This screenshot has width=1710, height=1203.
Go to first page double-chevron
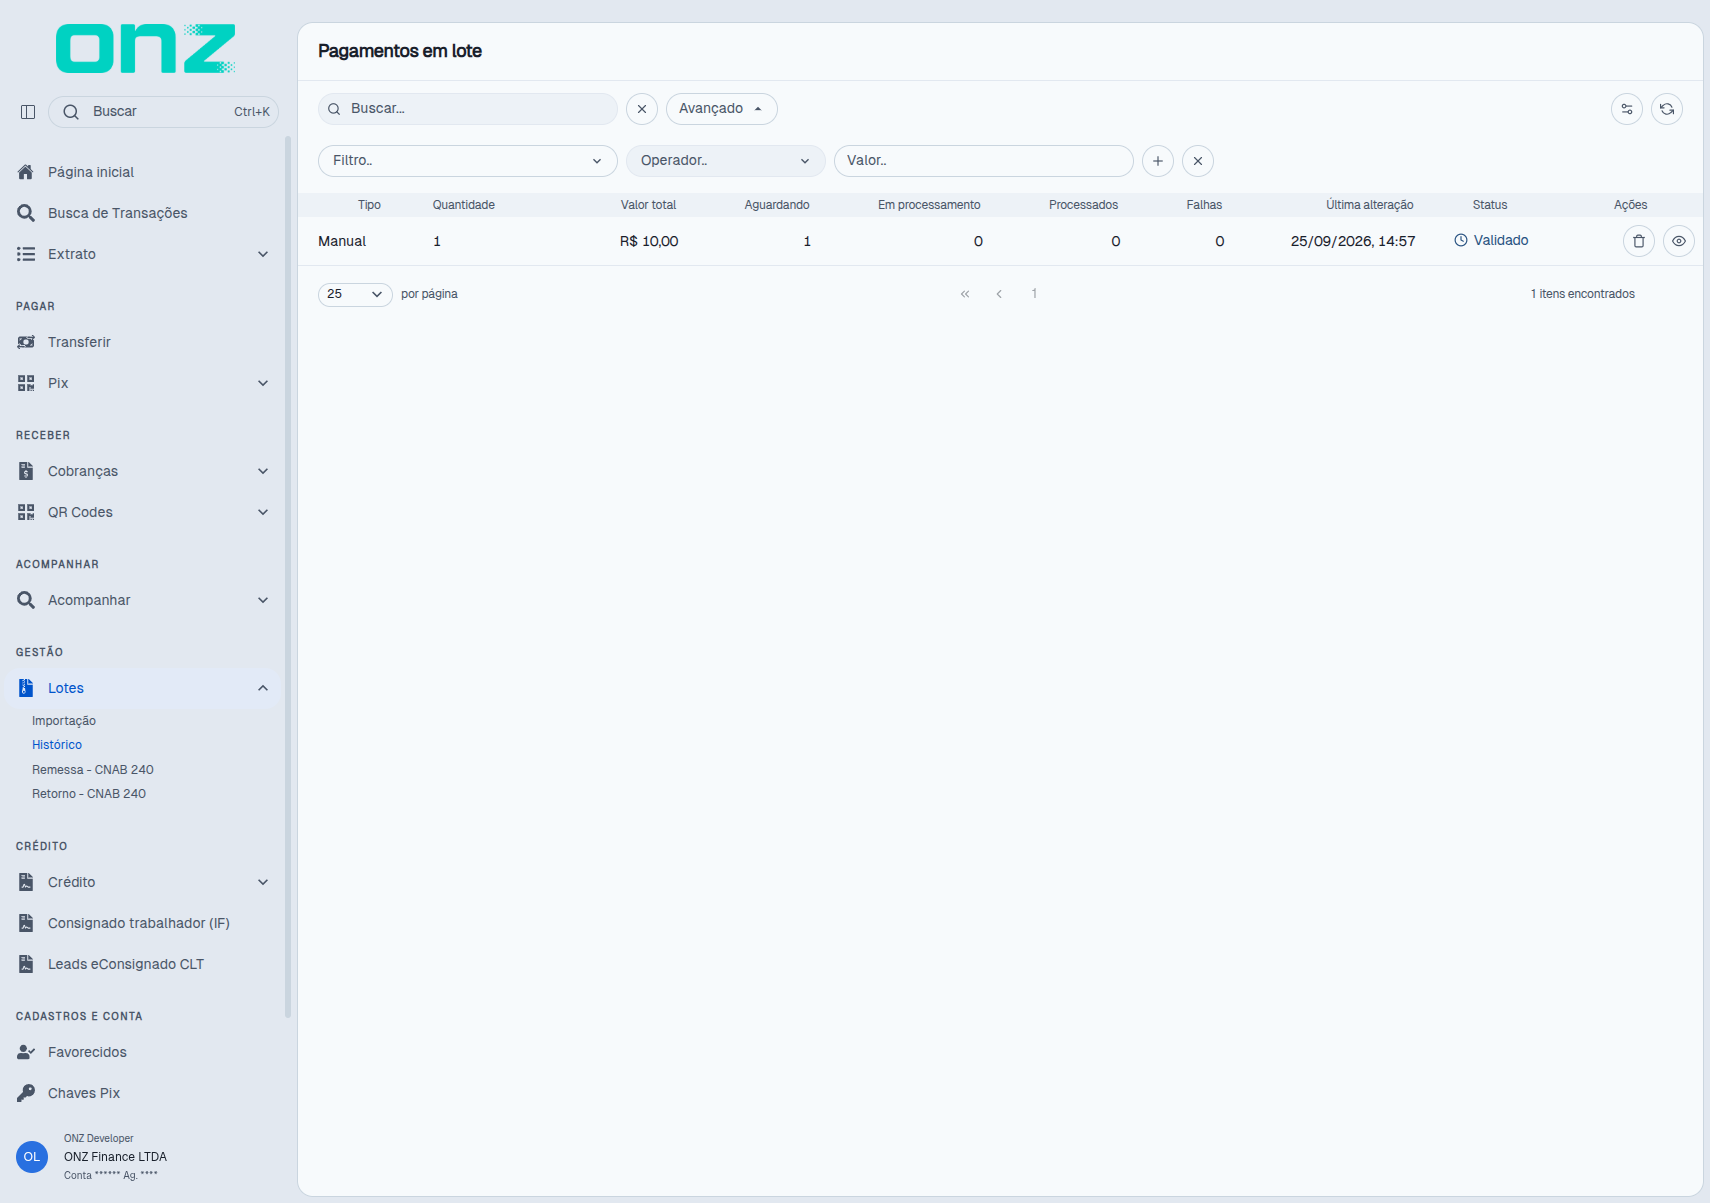pos(965,294)
